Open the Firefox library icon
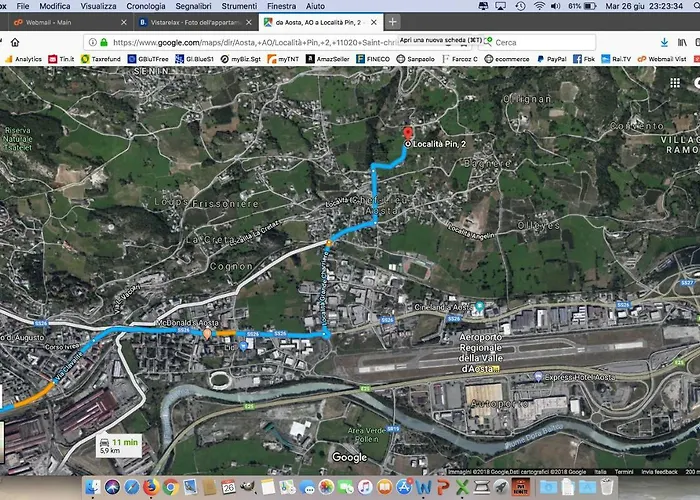The image size is (700, 500). click(682, 42)
